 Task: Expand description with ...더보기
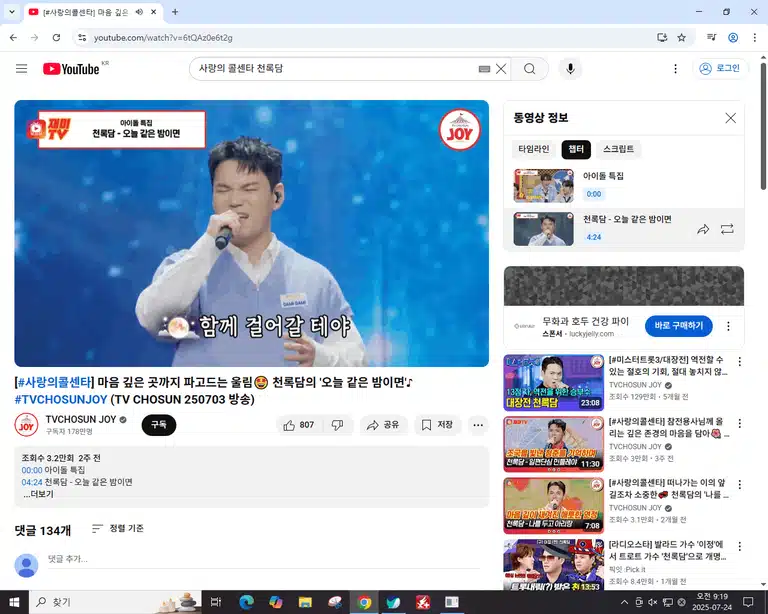pos(38,494)
